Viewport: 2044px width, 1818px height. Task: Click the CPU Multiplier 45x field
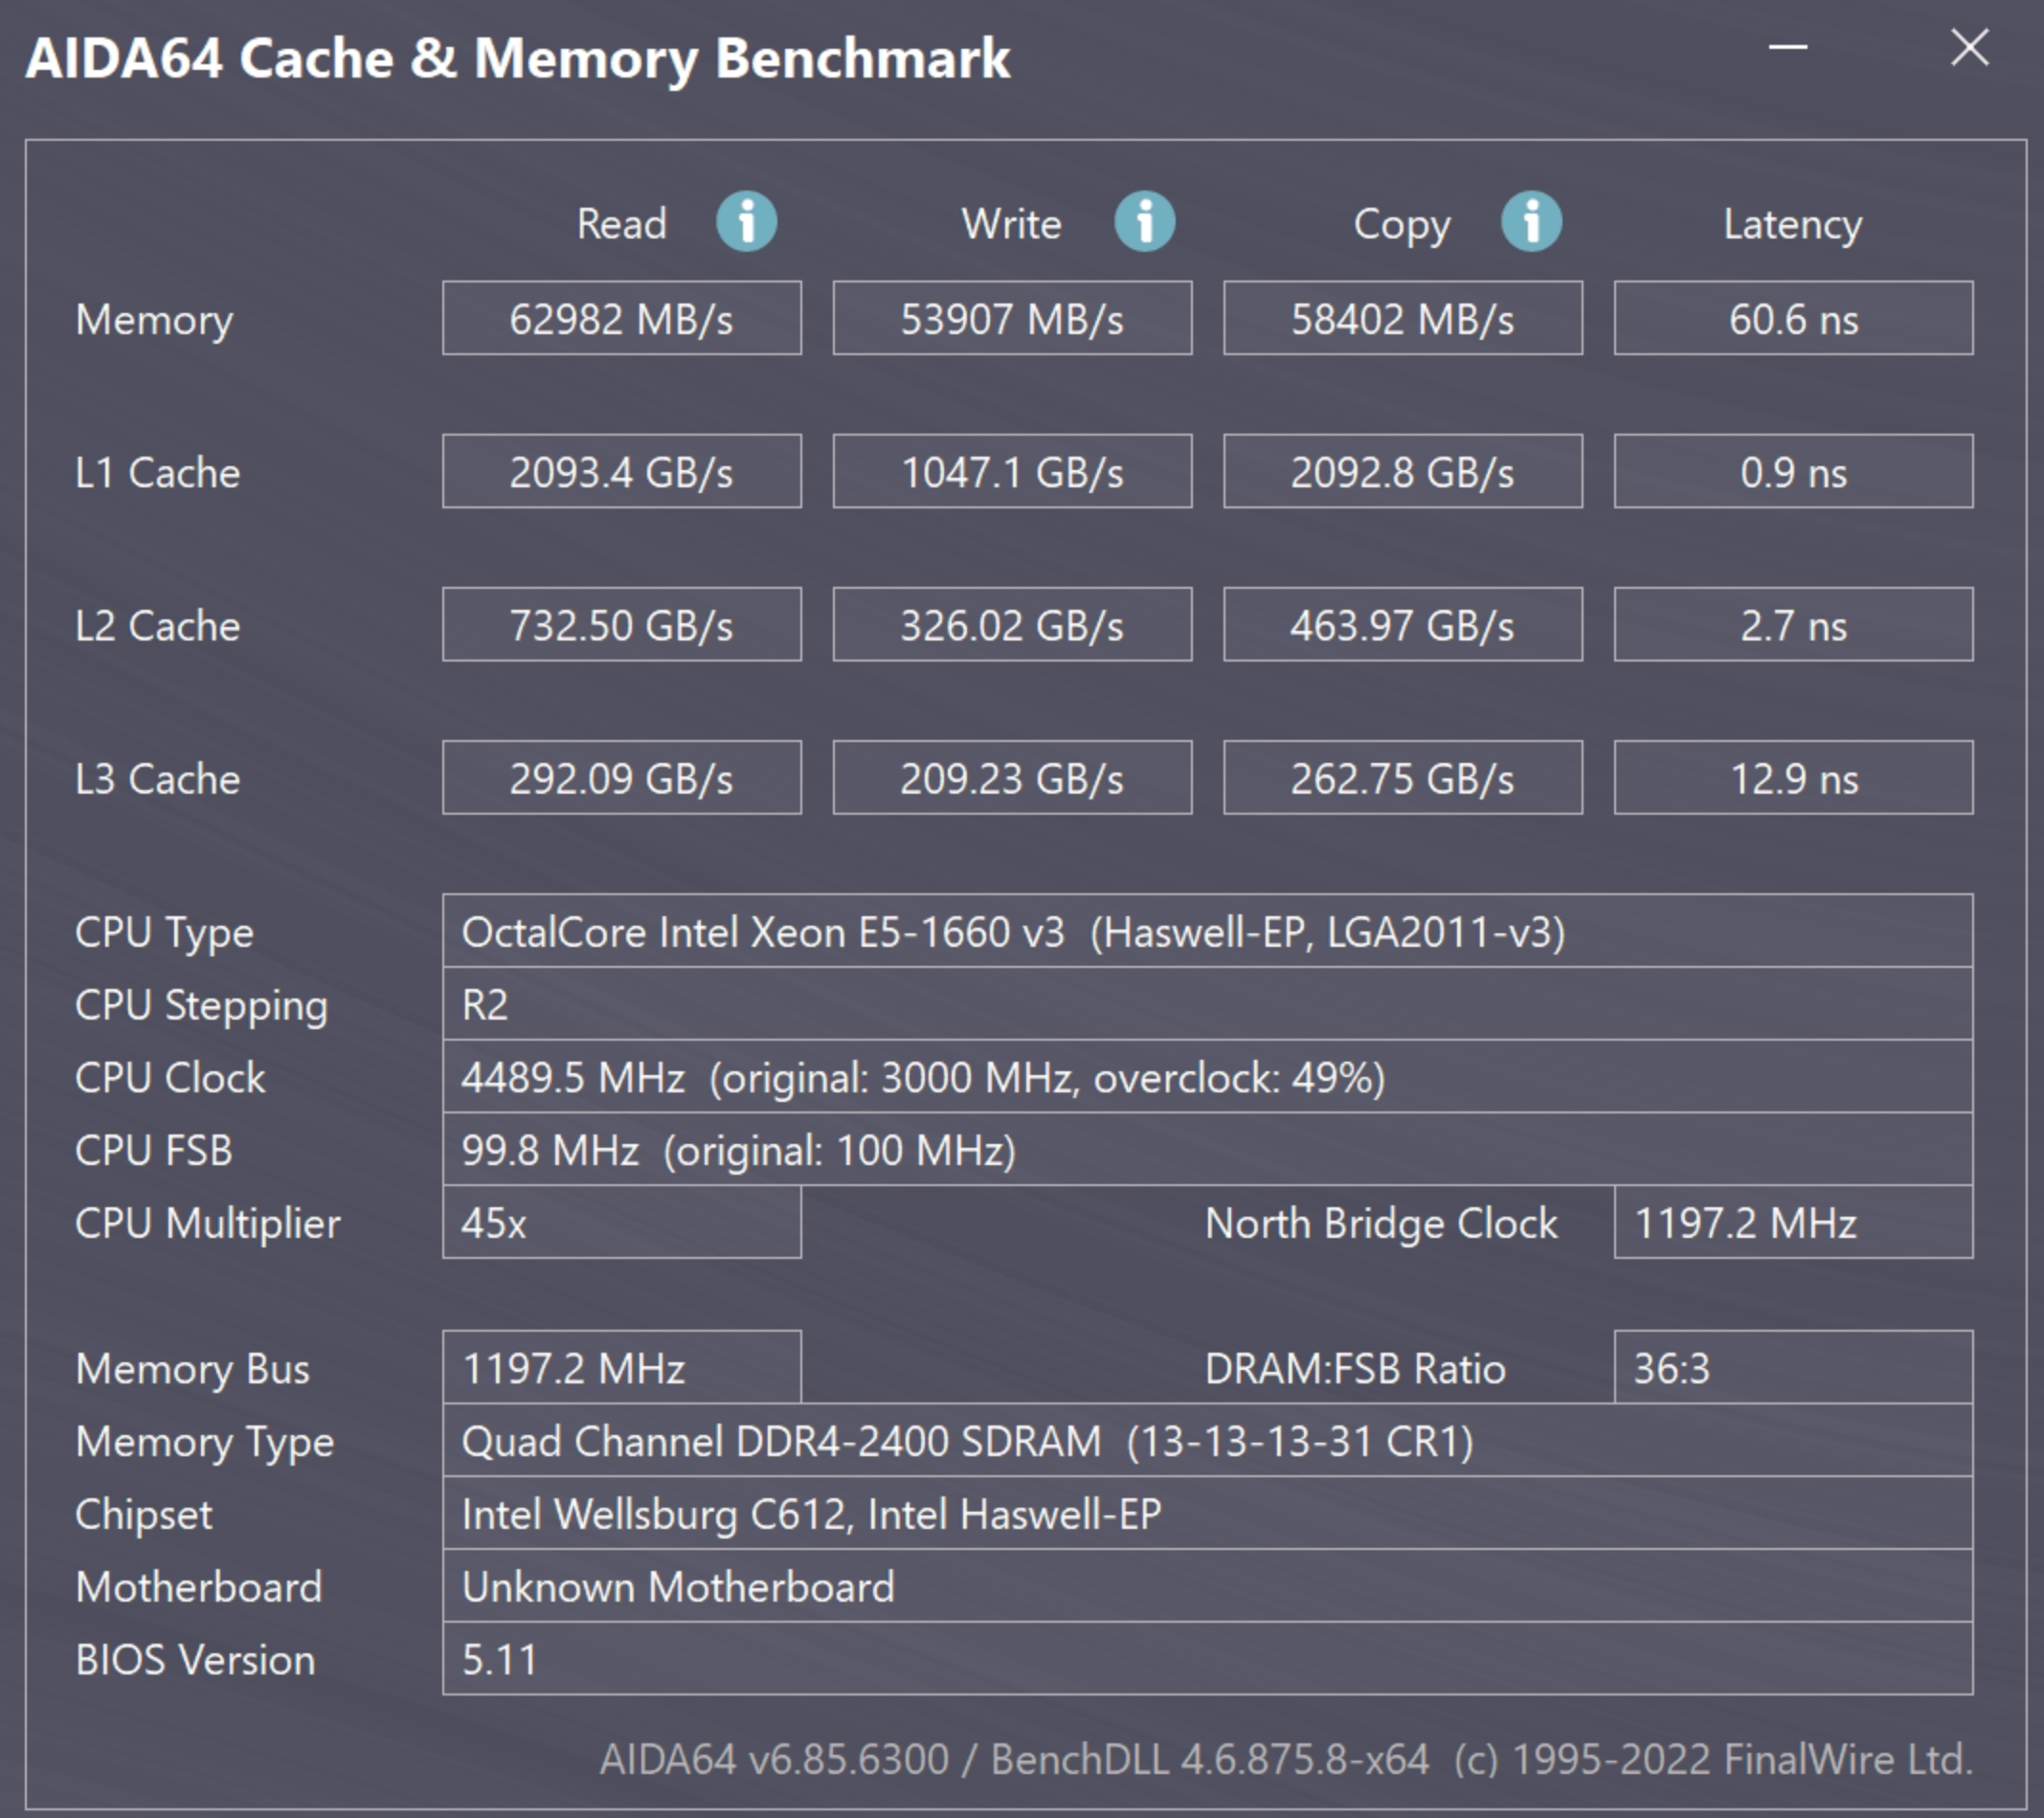click(622, 1222)
